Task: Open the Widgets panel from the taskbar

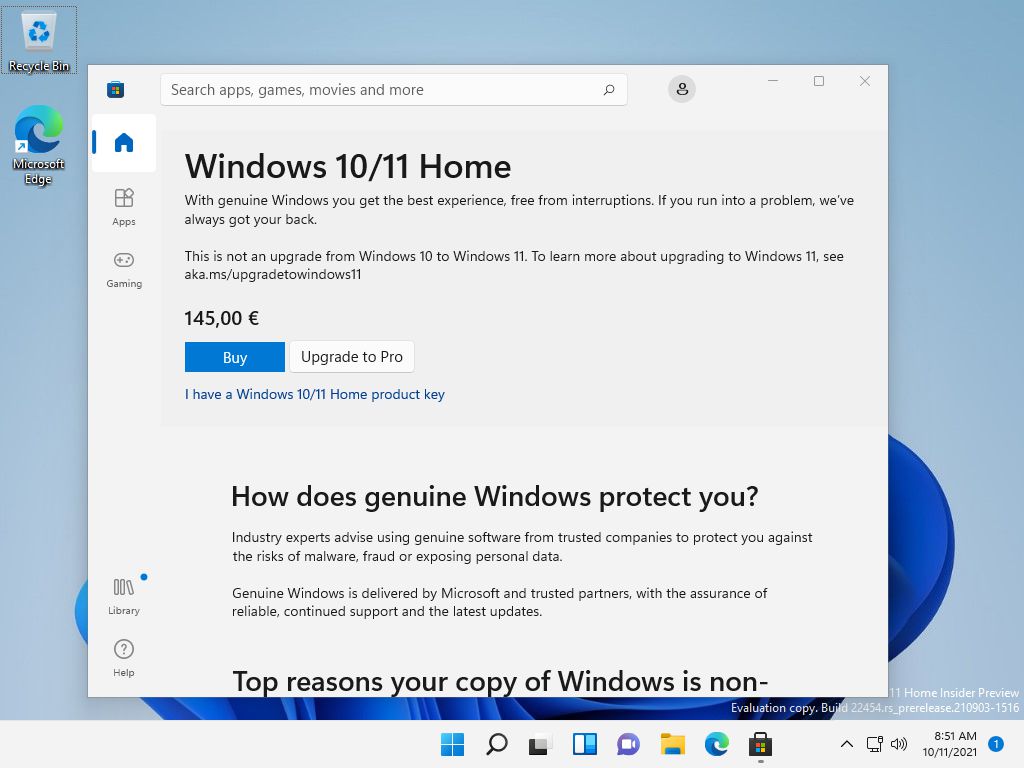Action: tap(584, 744)
